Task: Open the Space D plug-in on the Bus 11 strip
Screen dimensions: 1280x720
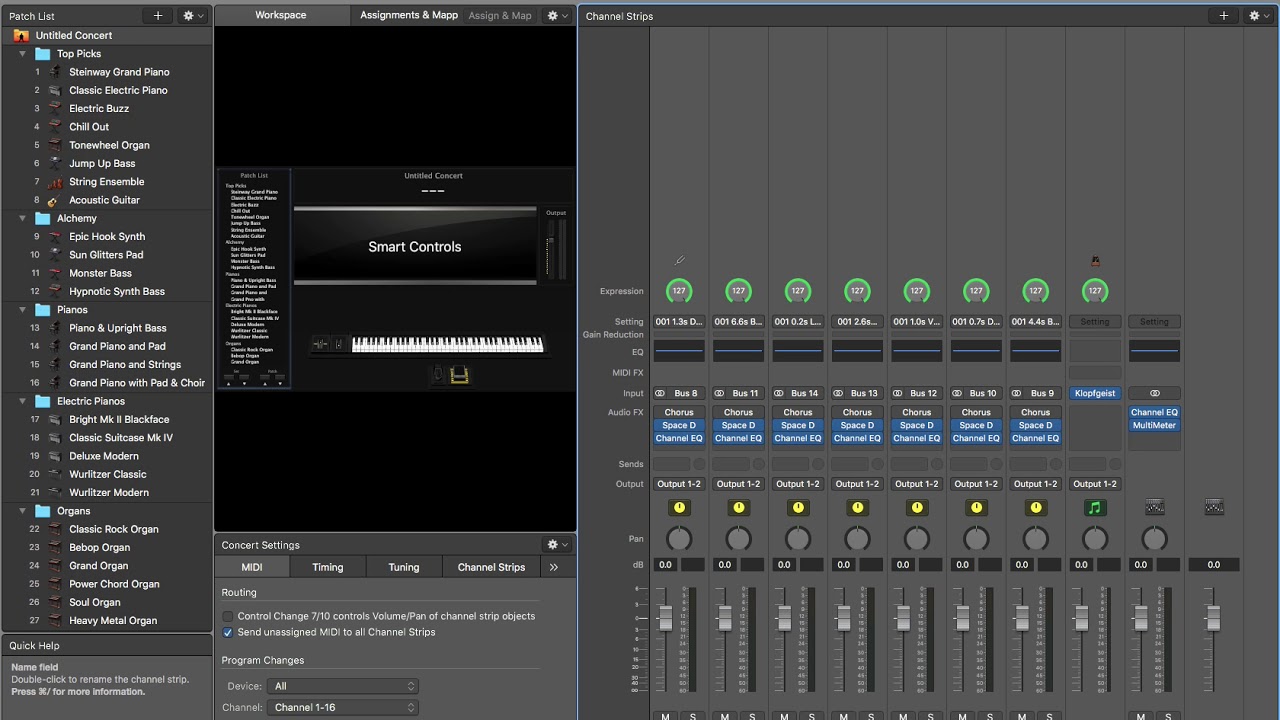Action: 738,425
